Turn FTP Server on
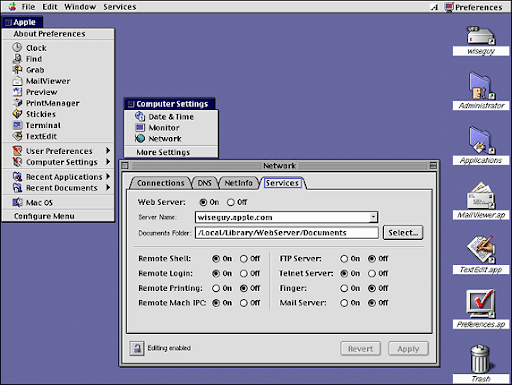Image resolution: width=512 pixels, height=385 pixels. (x=344, y=259)
